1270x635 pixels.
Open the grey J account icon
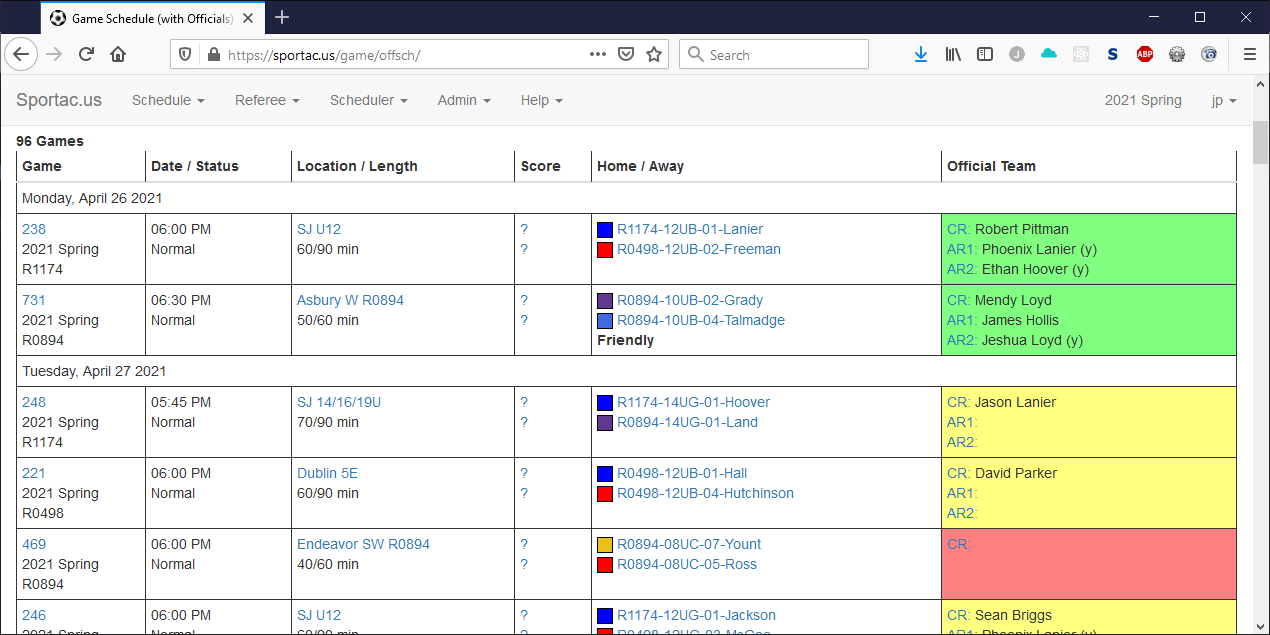(x=1017, y=55)
